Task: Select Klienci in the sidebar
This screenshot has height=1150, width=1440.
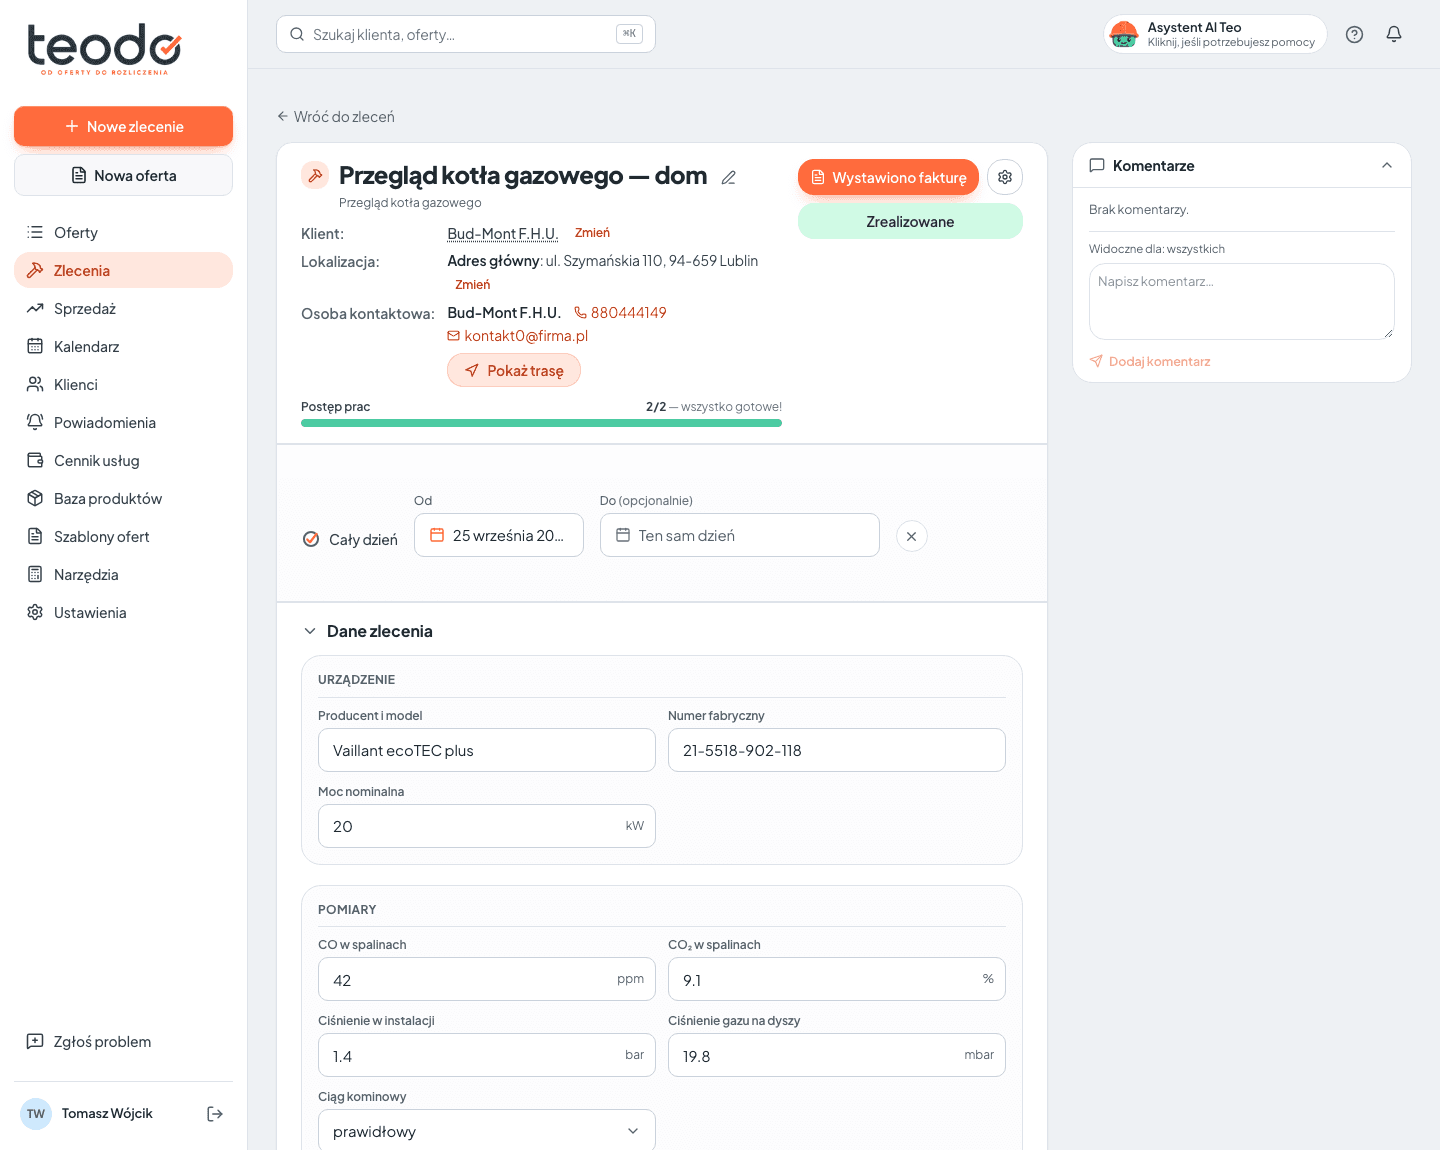Action: click(x=123, y=384)
